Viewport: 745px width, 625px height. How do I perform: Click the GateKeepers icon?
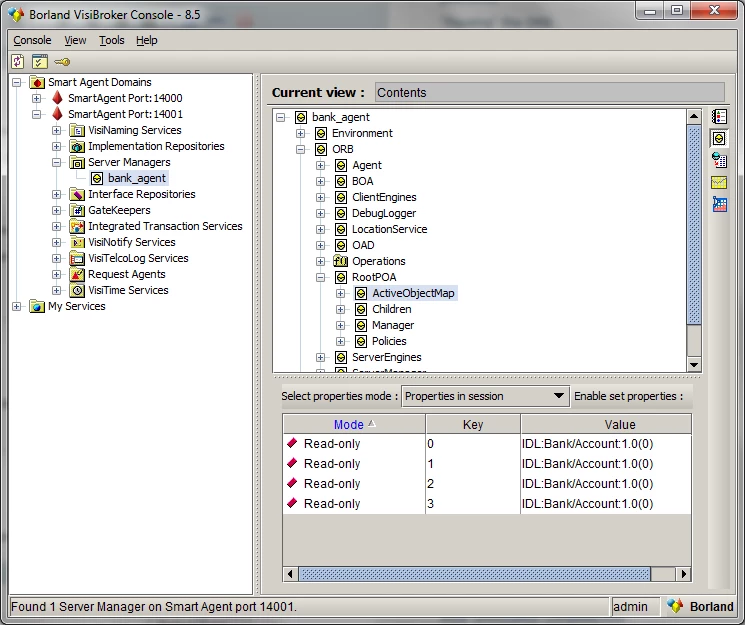[x=77, y=211]
